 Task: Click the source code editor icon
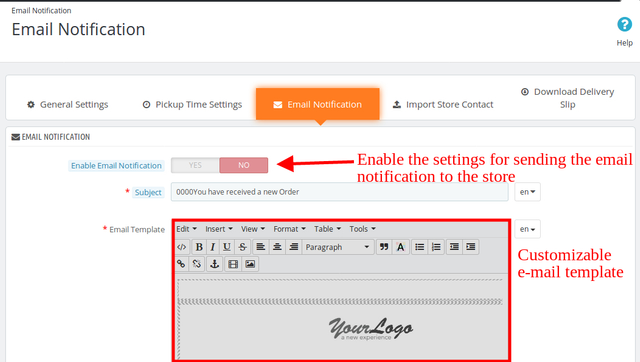[x=182, y=247]
